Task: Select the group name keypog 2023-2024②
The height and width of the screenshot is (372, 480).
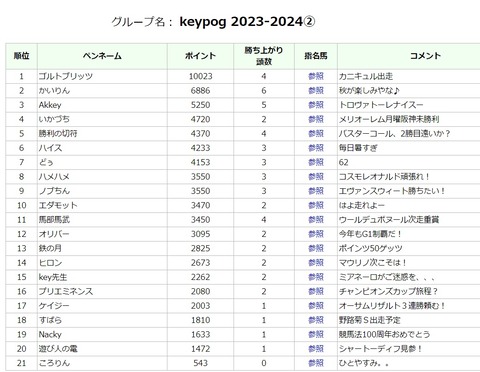Action: click(247, 22)
